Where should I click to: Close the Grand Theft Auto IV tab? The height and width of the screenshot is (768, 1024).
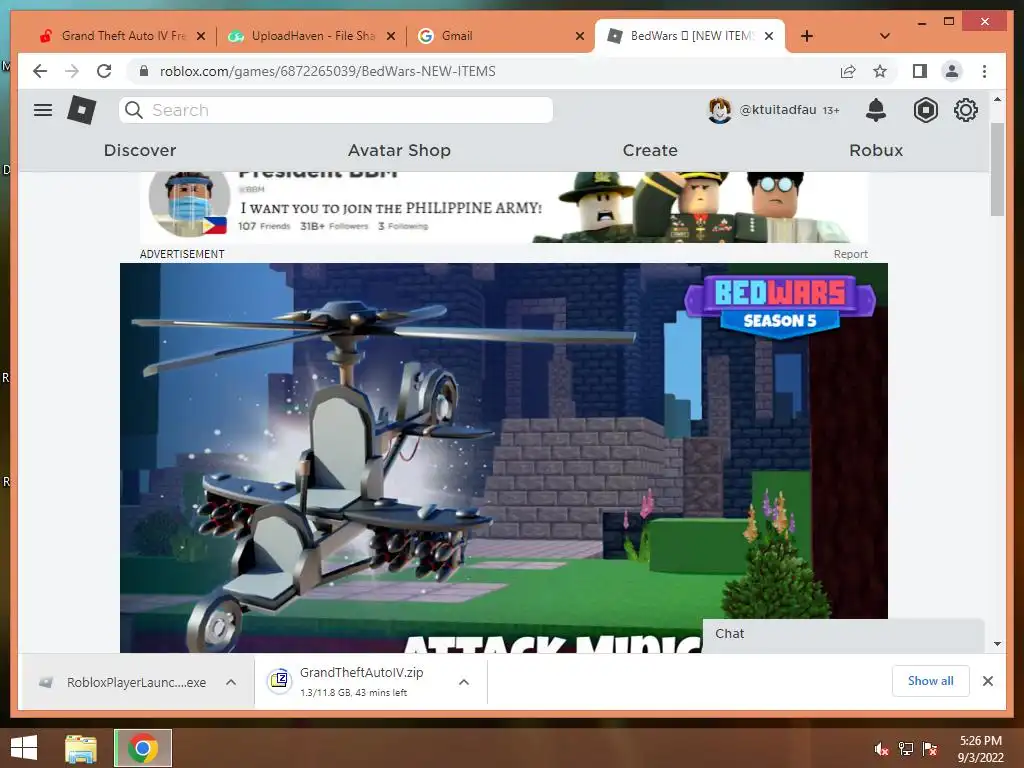click(201, 36)
